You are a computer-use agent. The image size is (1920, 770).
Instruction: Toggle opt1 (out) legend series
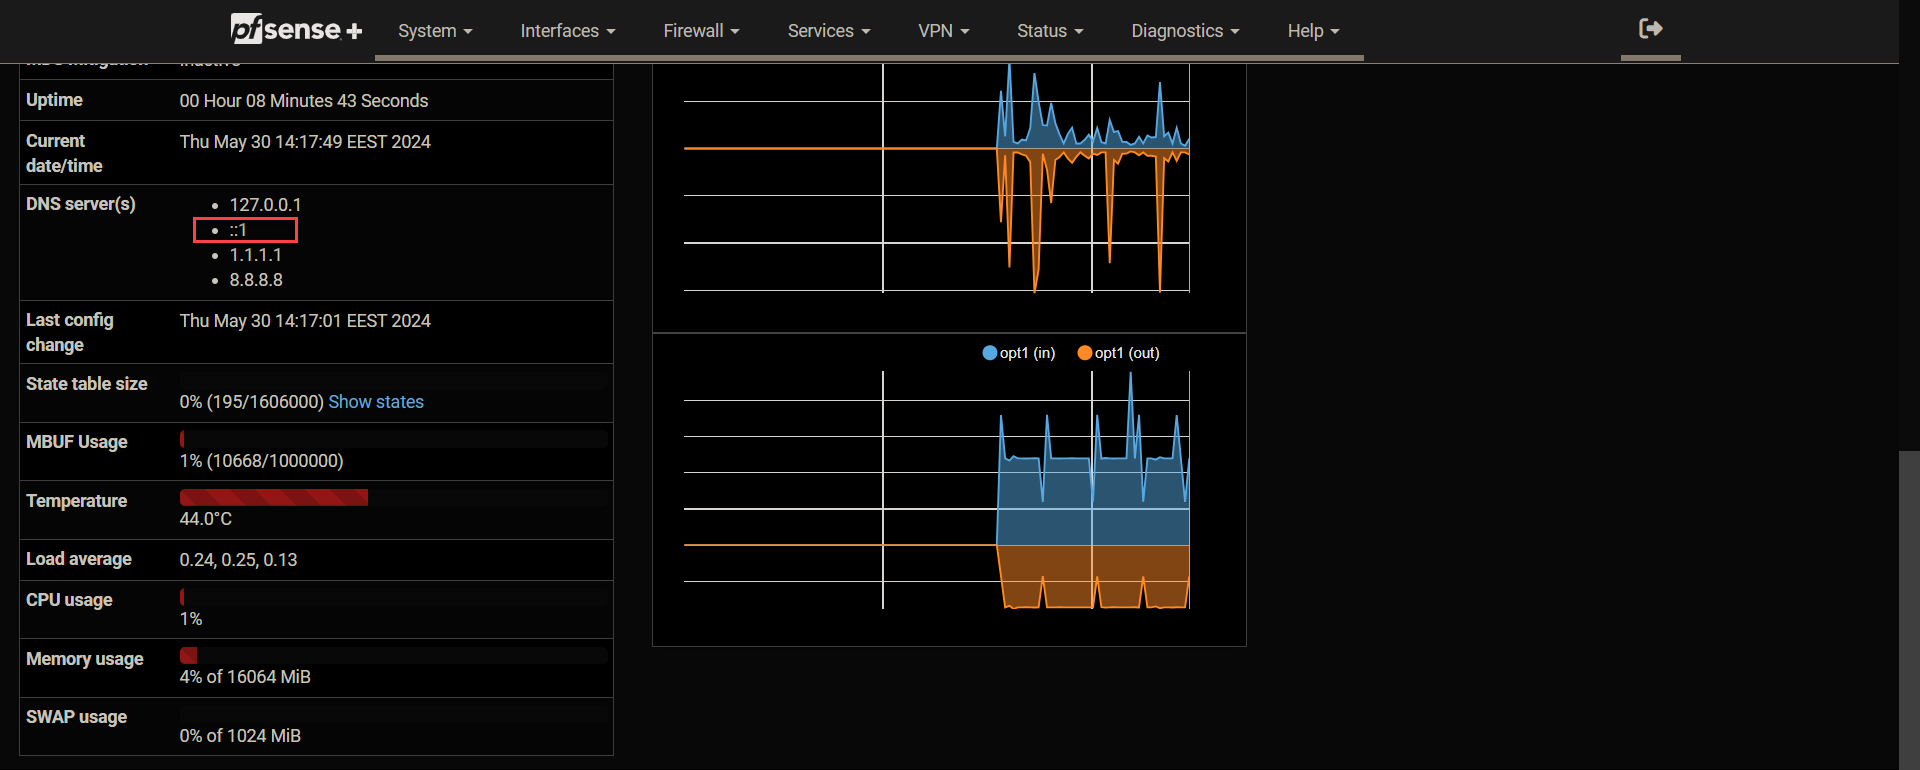[x=1118, y=353]
